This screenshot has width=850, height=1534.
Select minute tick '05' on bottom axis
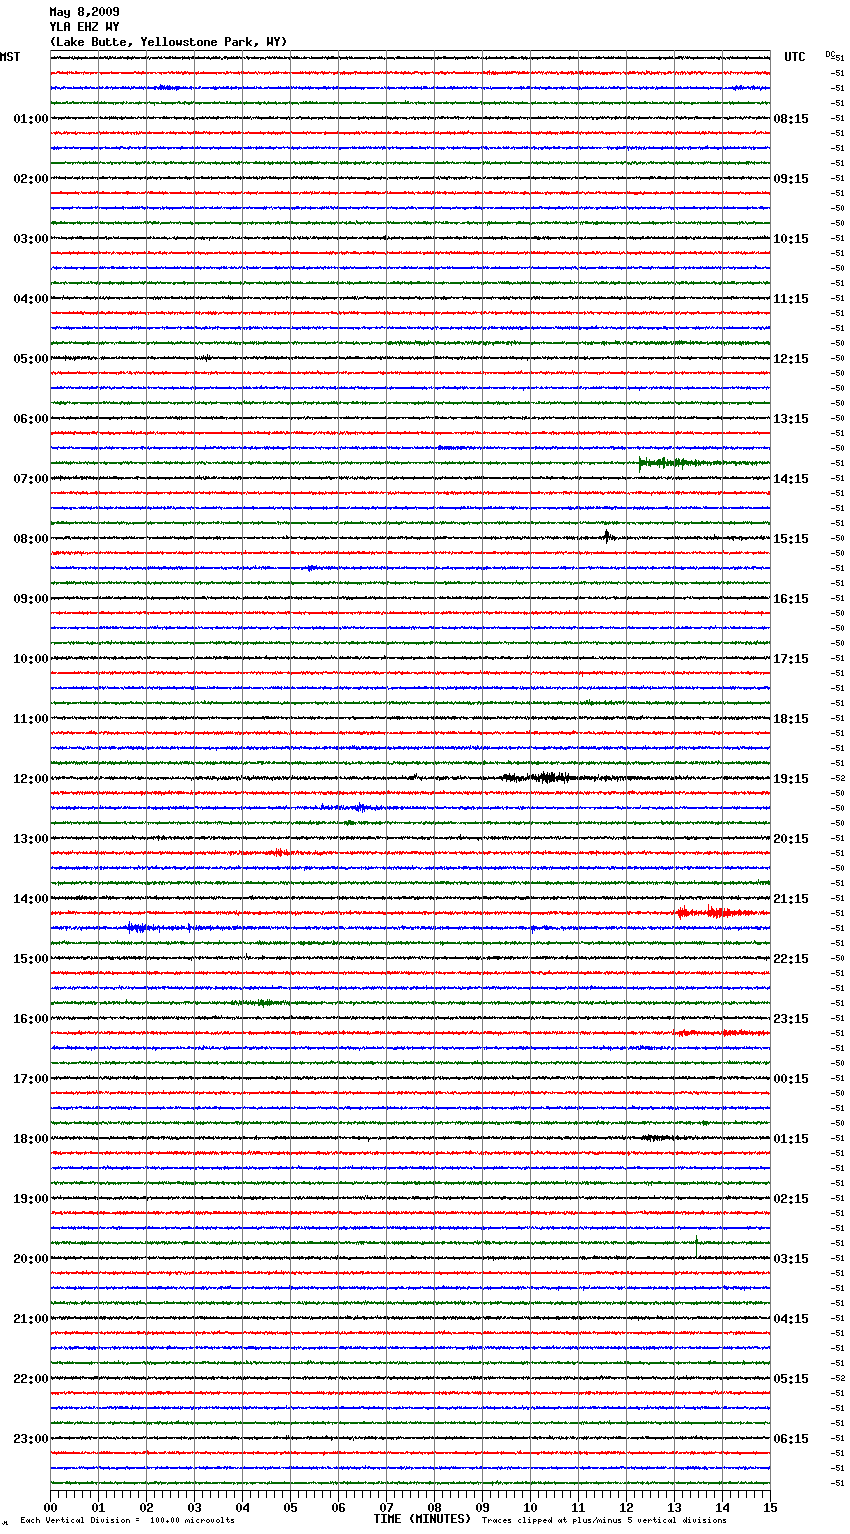click(290, 1507)
